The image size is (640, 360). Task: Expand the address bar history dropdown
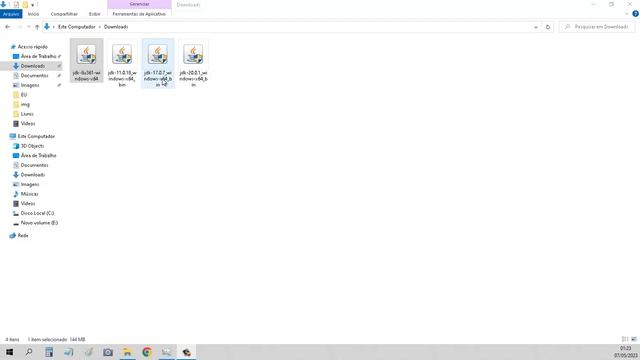[x=536, y=27]
